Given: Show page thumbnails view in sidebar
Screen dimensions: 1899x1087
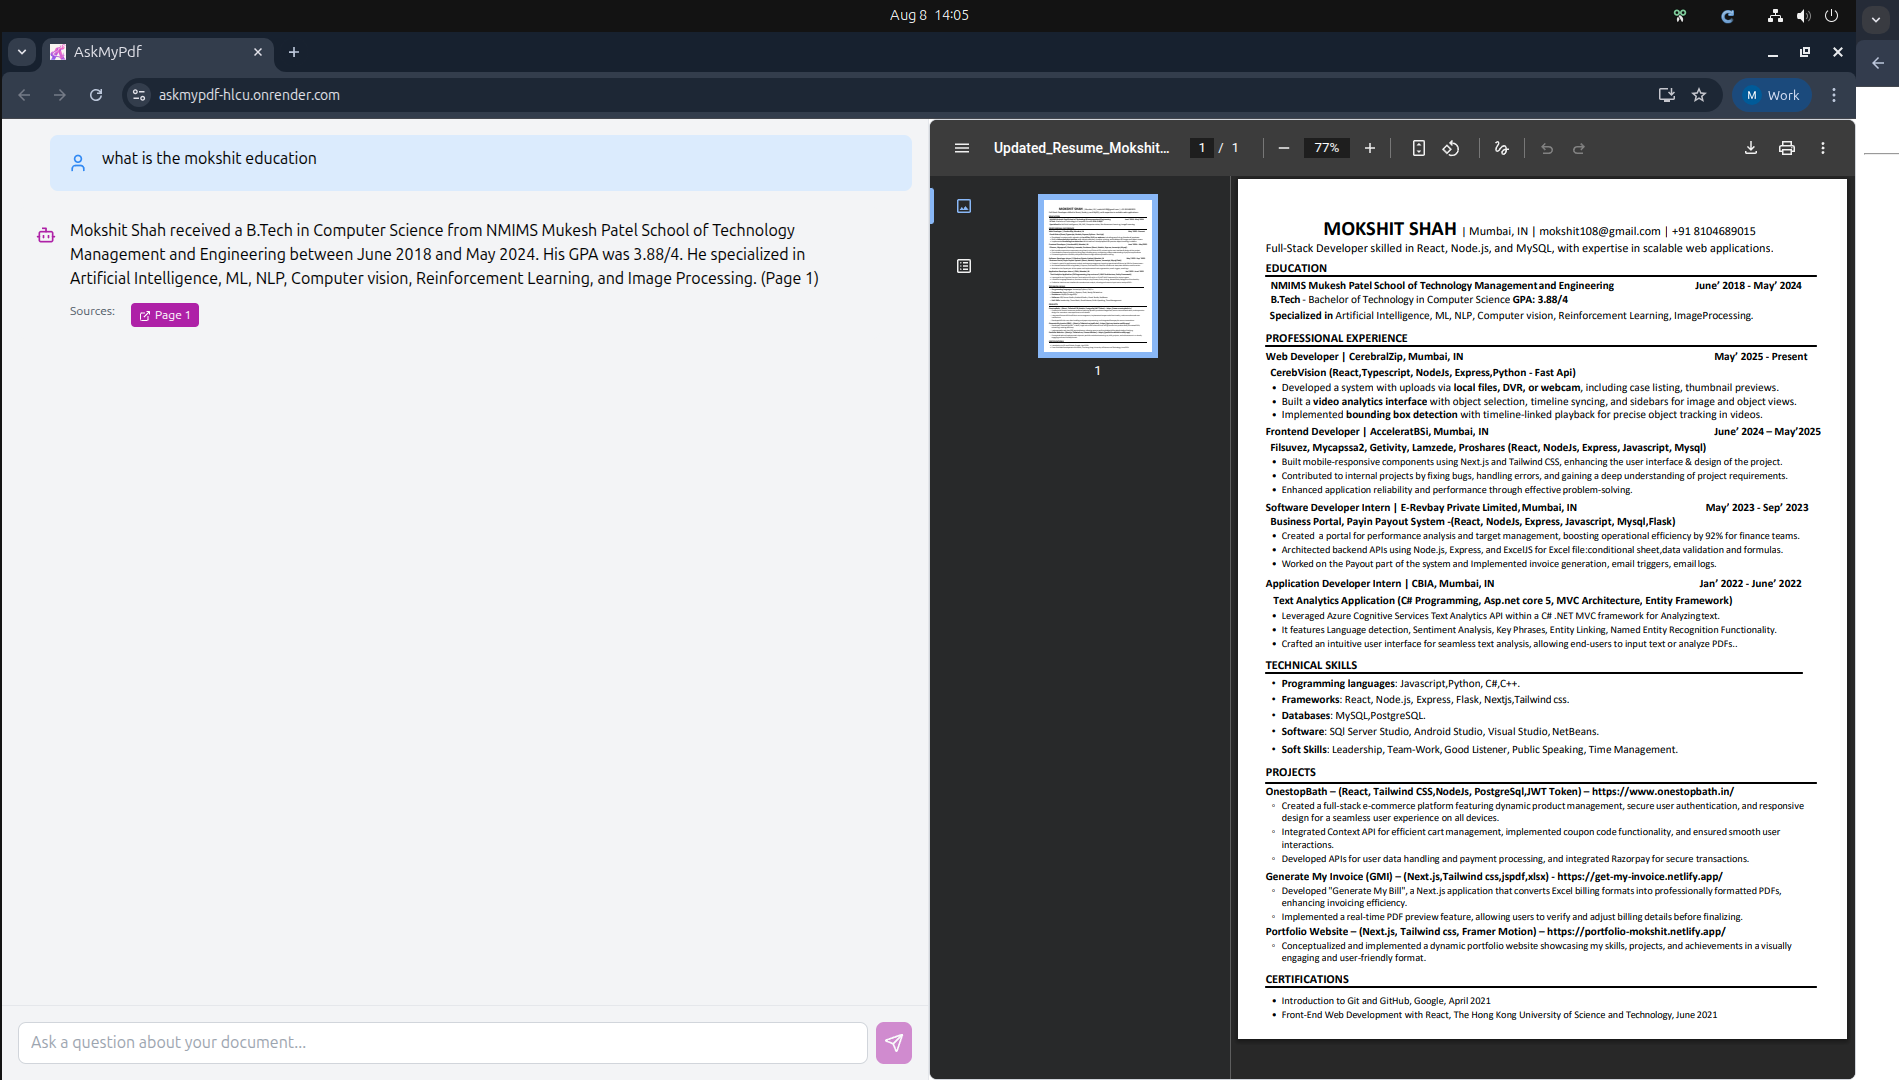Looking at the screenshot, I should 964,206.
